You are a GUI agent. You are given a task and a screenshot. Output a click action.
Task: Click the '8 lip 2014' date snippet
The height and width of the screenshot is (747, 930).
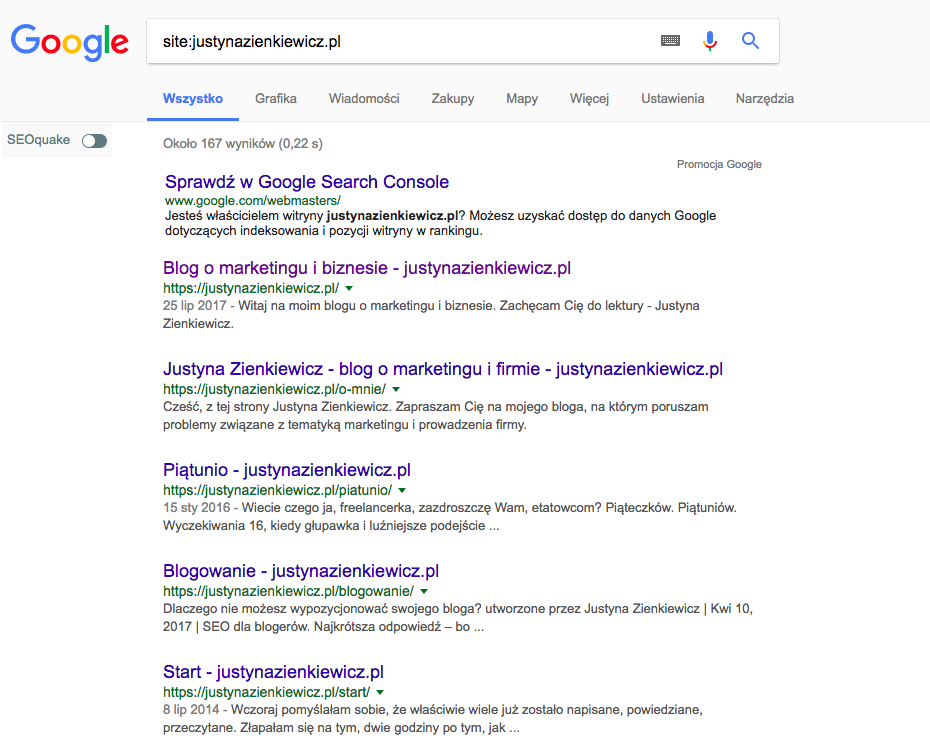coord(191,710)
